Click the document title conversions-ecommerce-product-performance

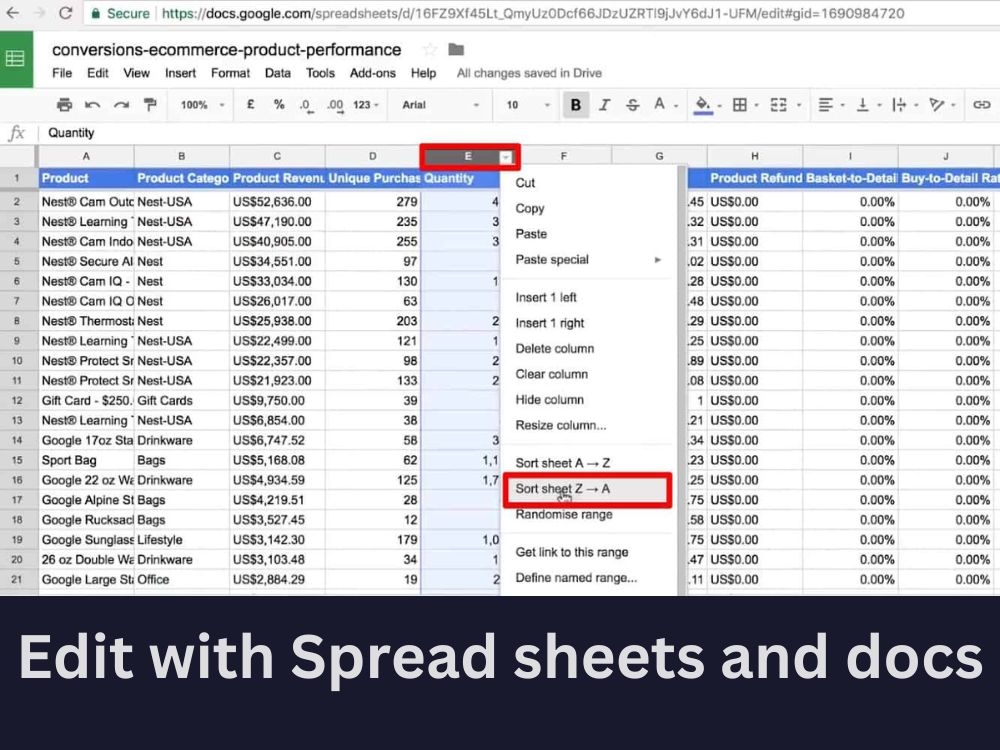pos(226,50)
